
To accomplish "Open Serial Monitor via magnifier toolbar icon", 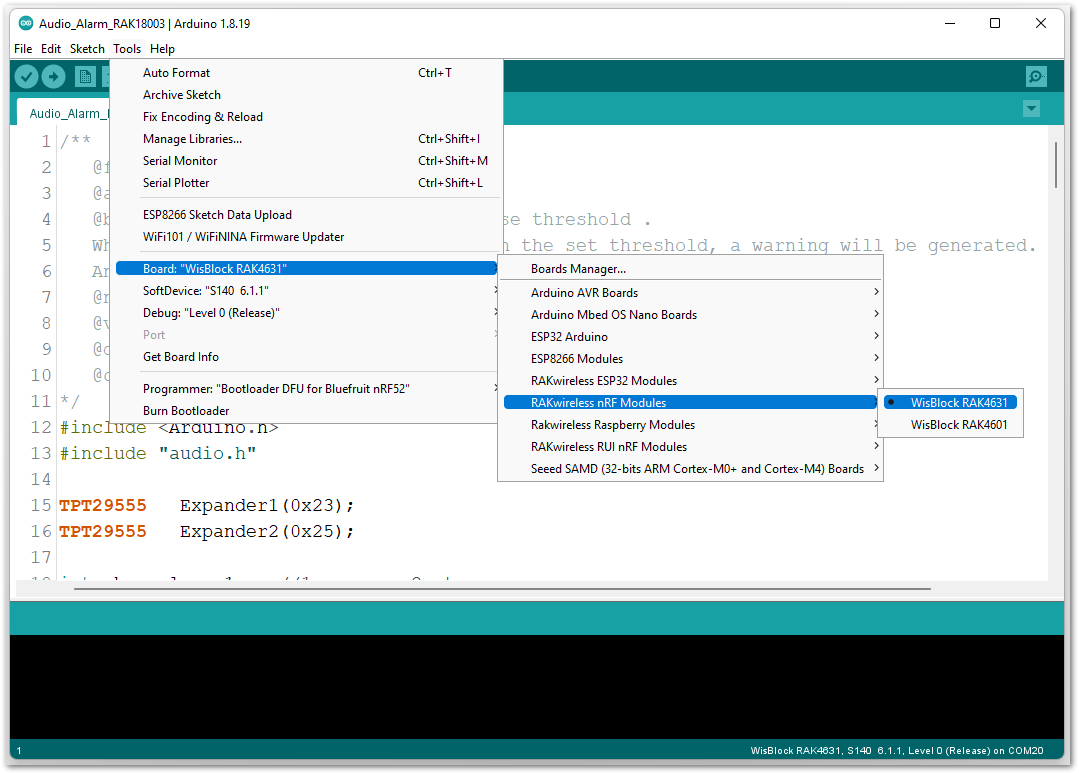I will tap(1036, 77).
